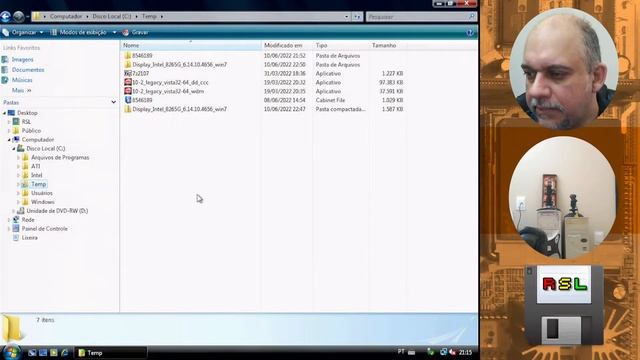Viewport: 640px width, 360px height.
Task: Select the 8546189 Cabinet File icon
Action: [x=128, y=100]
